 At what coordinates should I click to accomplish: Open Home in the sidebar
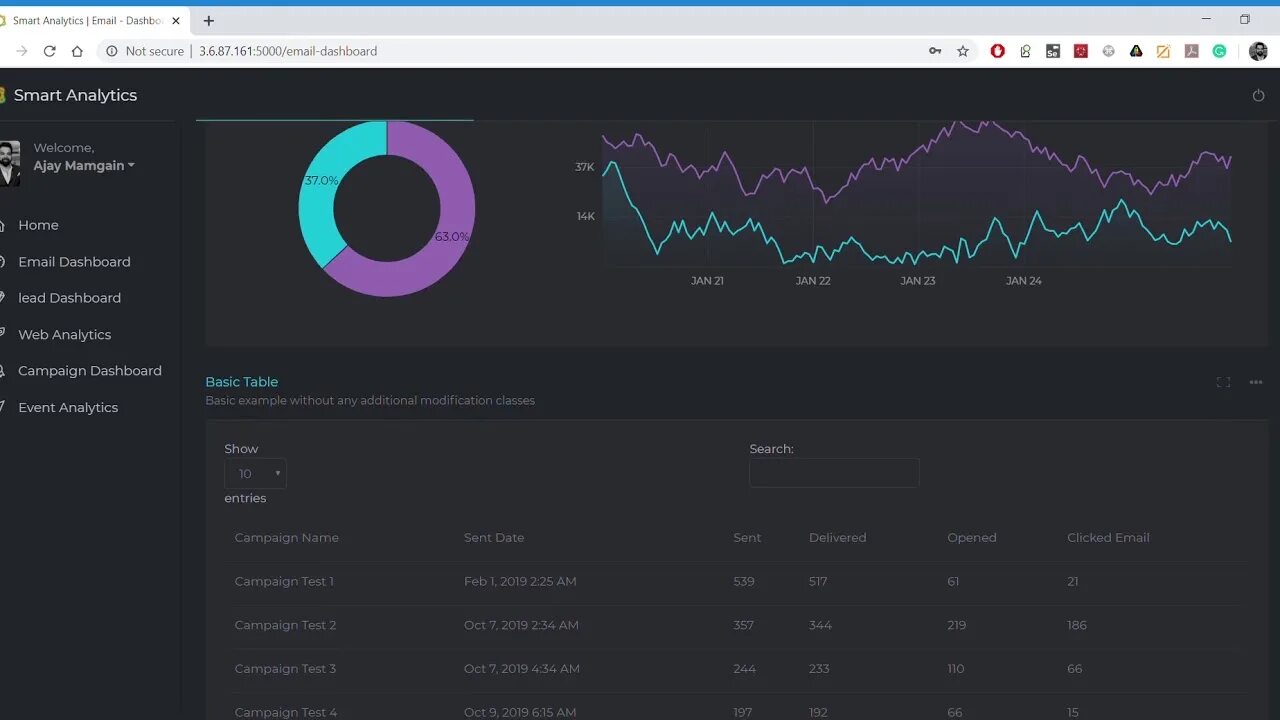38,225
